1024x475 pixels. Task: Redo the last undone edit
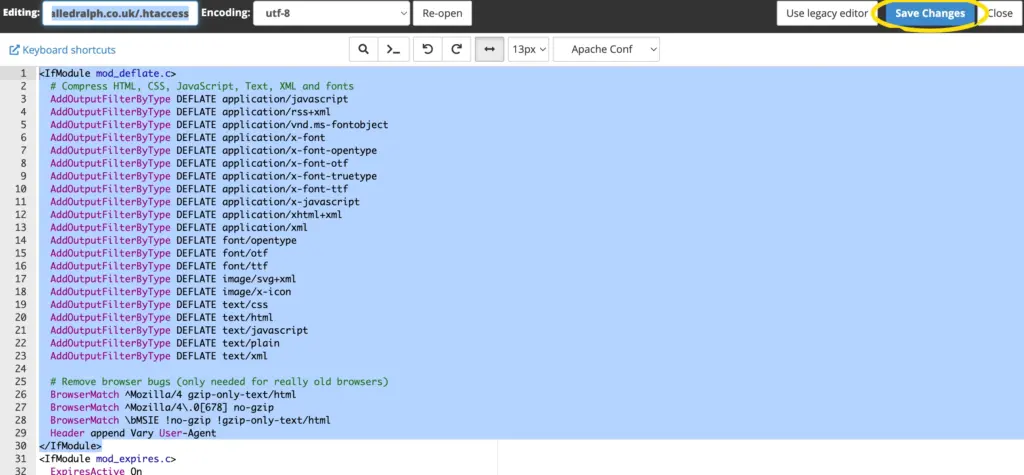click(457, 49)
